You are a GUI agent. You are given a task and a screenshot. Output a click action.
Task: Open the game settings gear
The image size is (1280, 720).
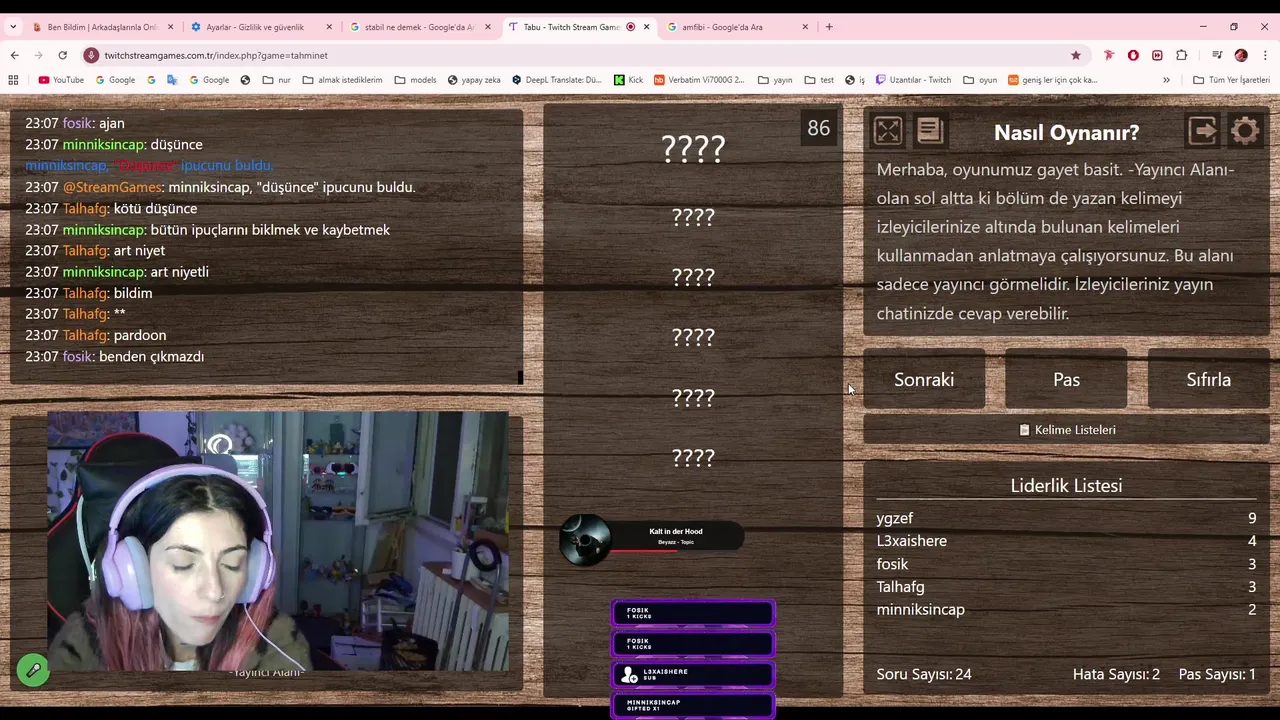(x=1245, y=131)
